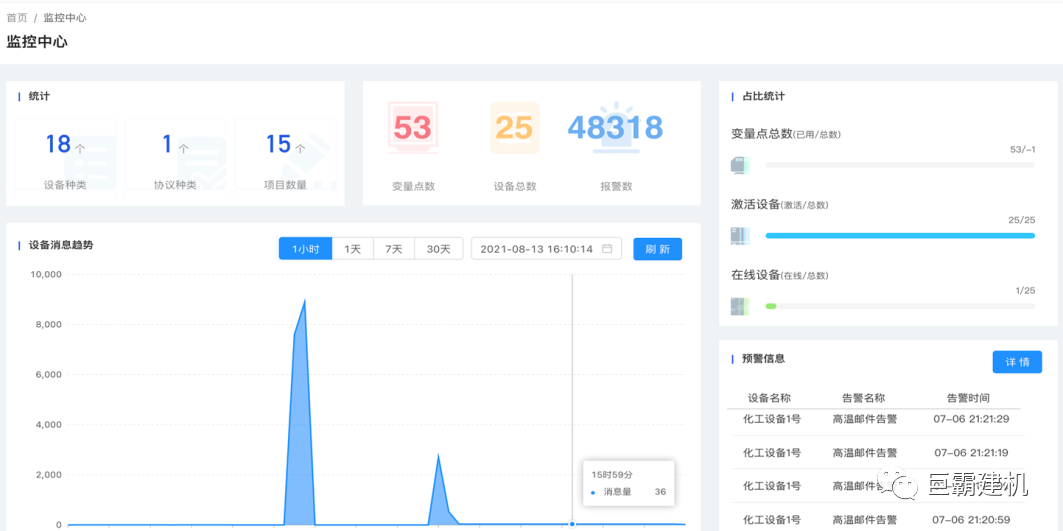
Task: Click the 变量点数 label
Action: pos(413,186)
